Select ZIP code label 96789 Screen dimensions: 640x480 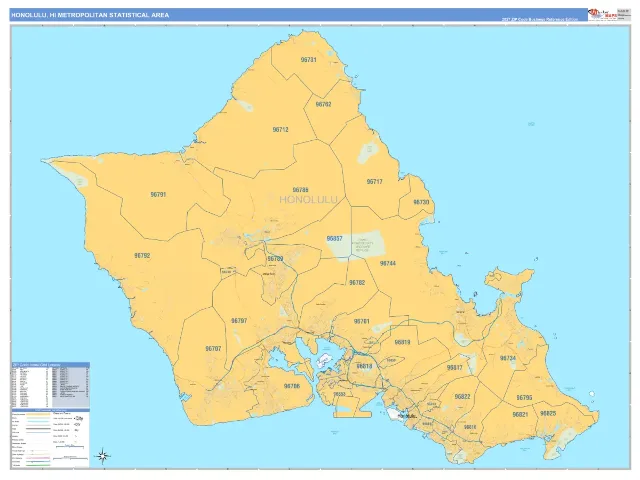(276, 259)
